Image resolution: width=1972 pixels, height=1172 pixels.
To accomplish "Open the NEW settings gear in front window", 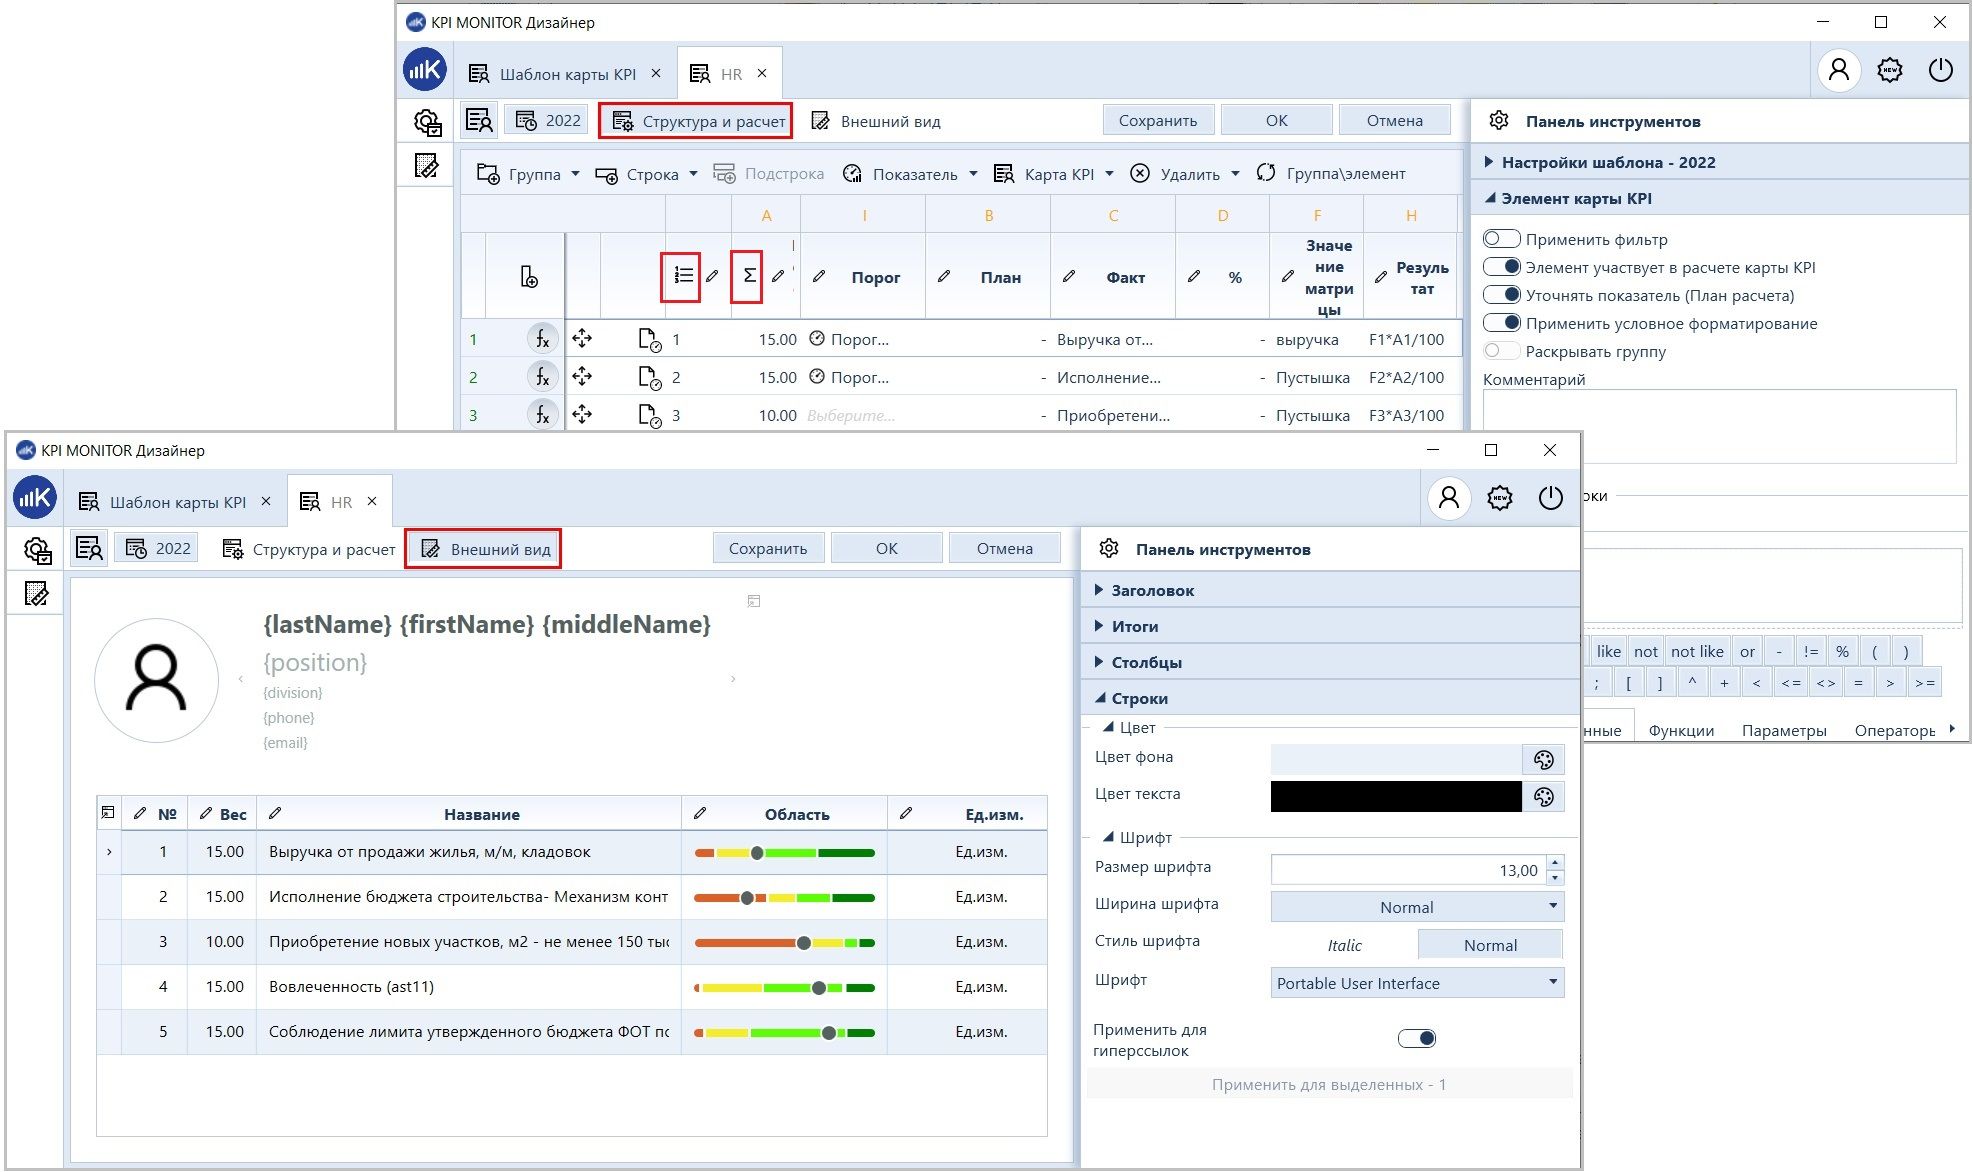I will 1500,498.
